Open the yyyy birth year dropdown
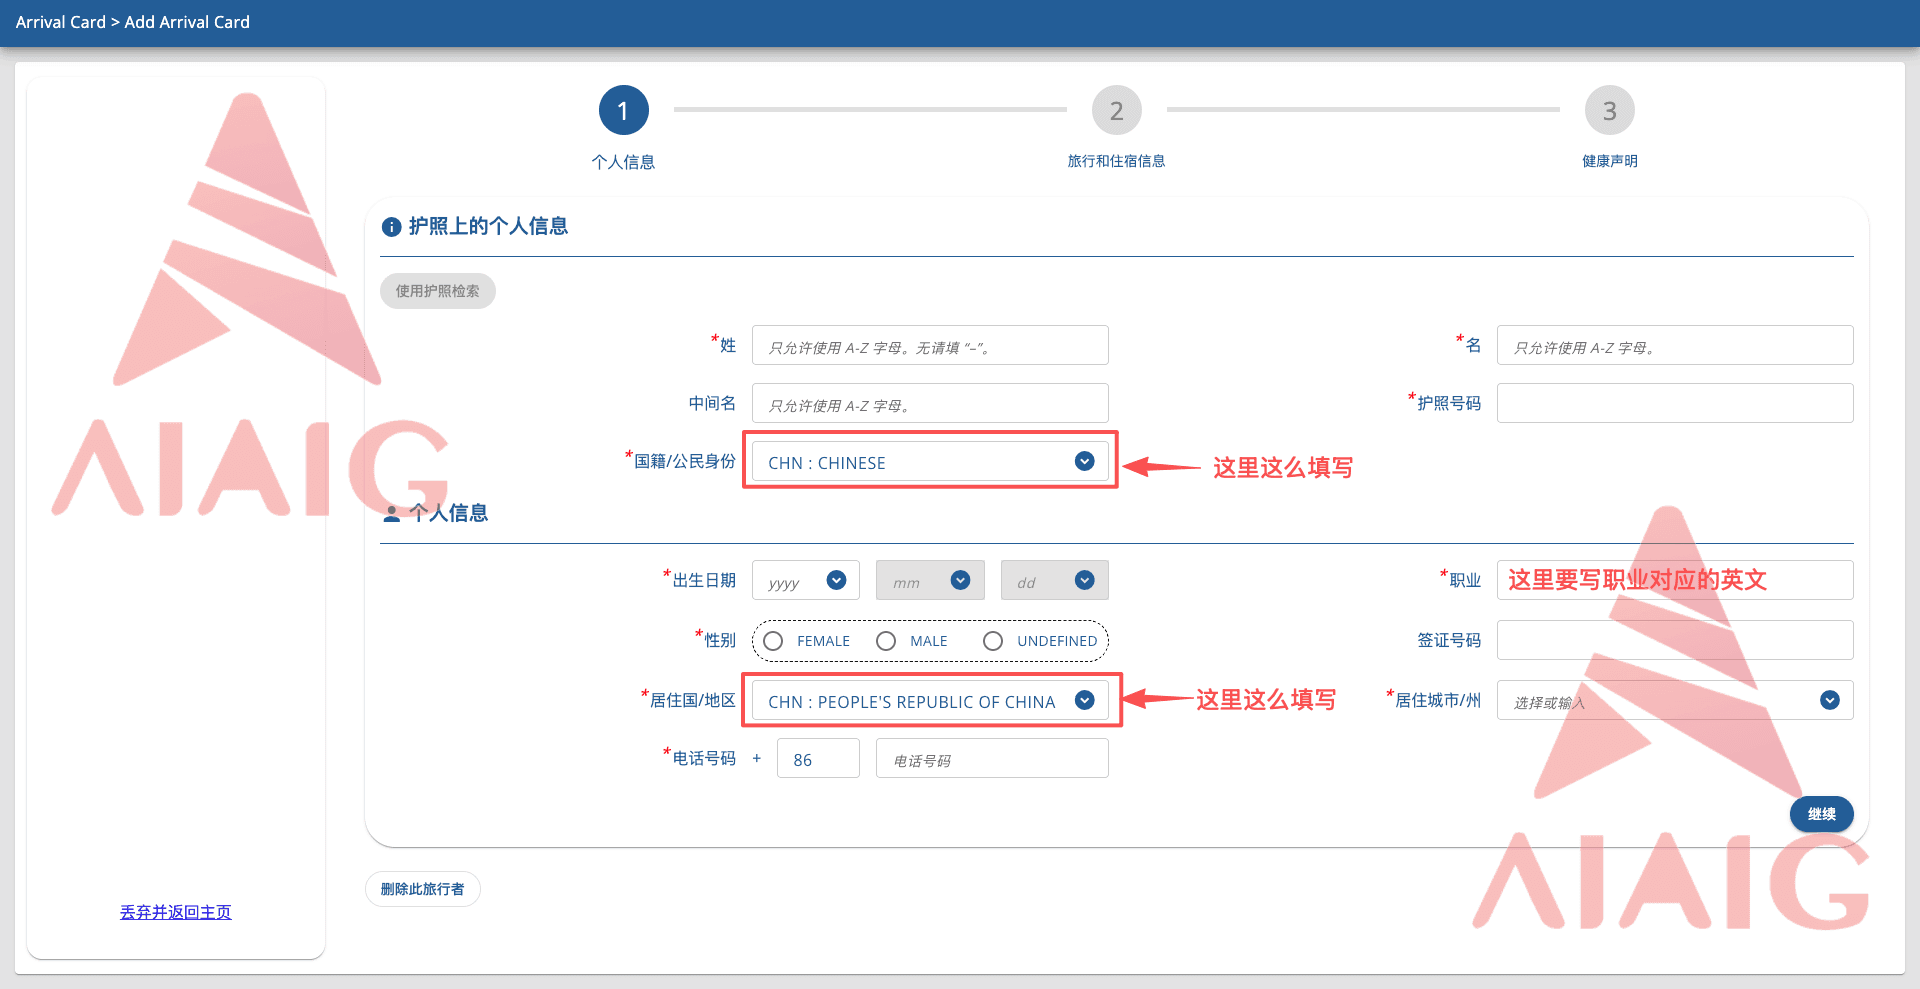This screenshot has width=1920, height=989. [806, 580]
